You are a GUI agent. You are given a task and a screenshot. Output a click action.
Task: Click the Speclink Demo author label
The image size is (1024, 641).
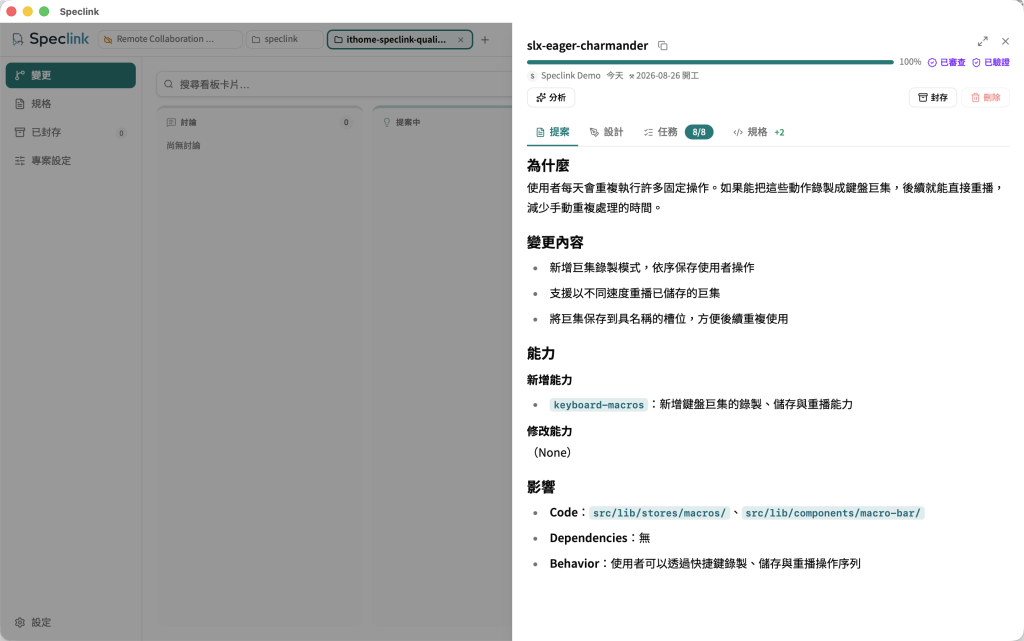[x=570, y=76]
